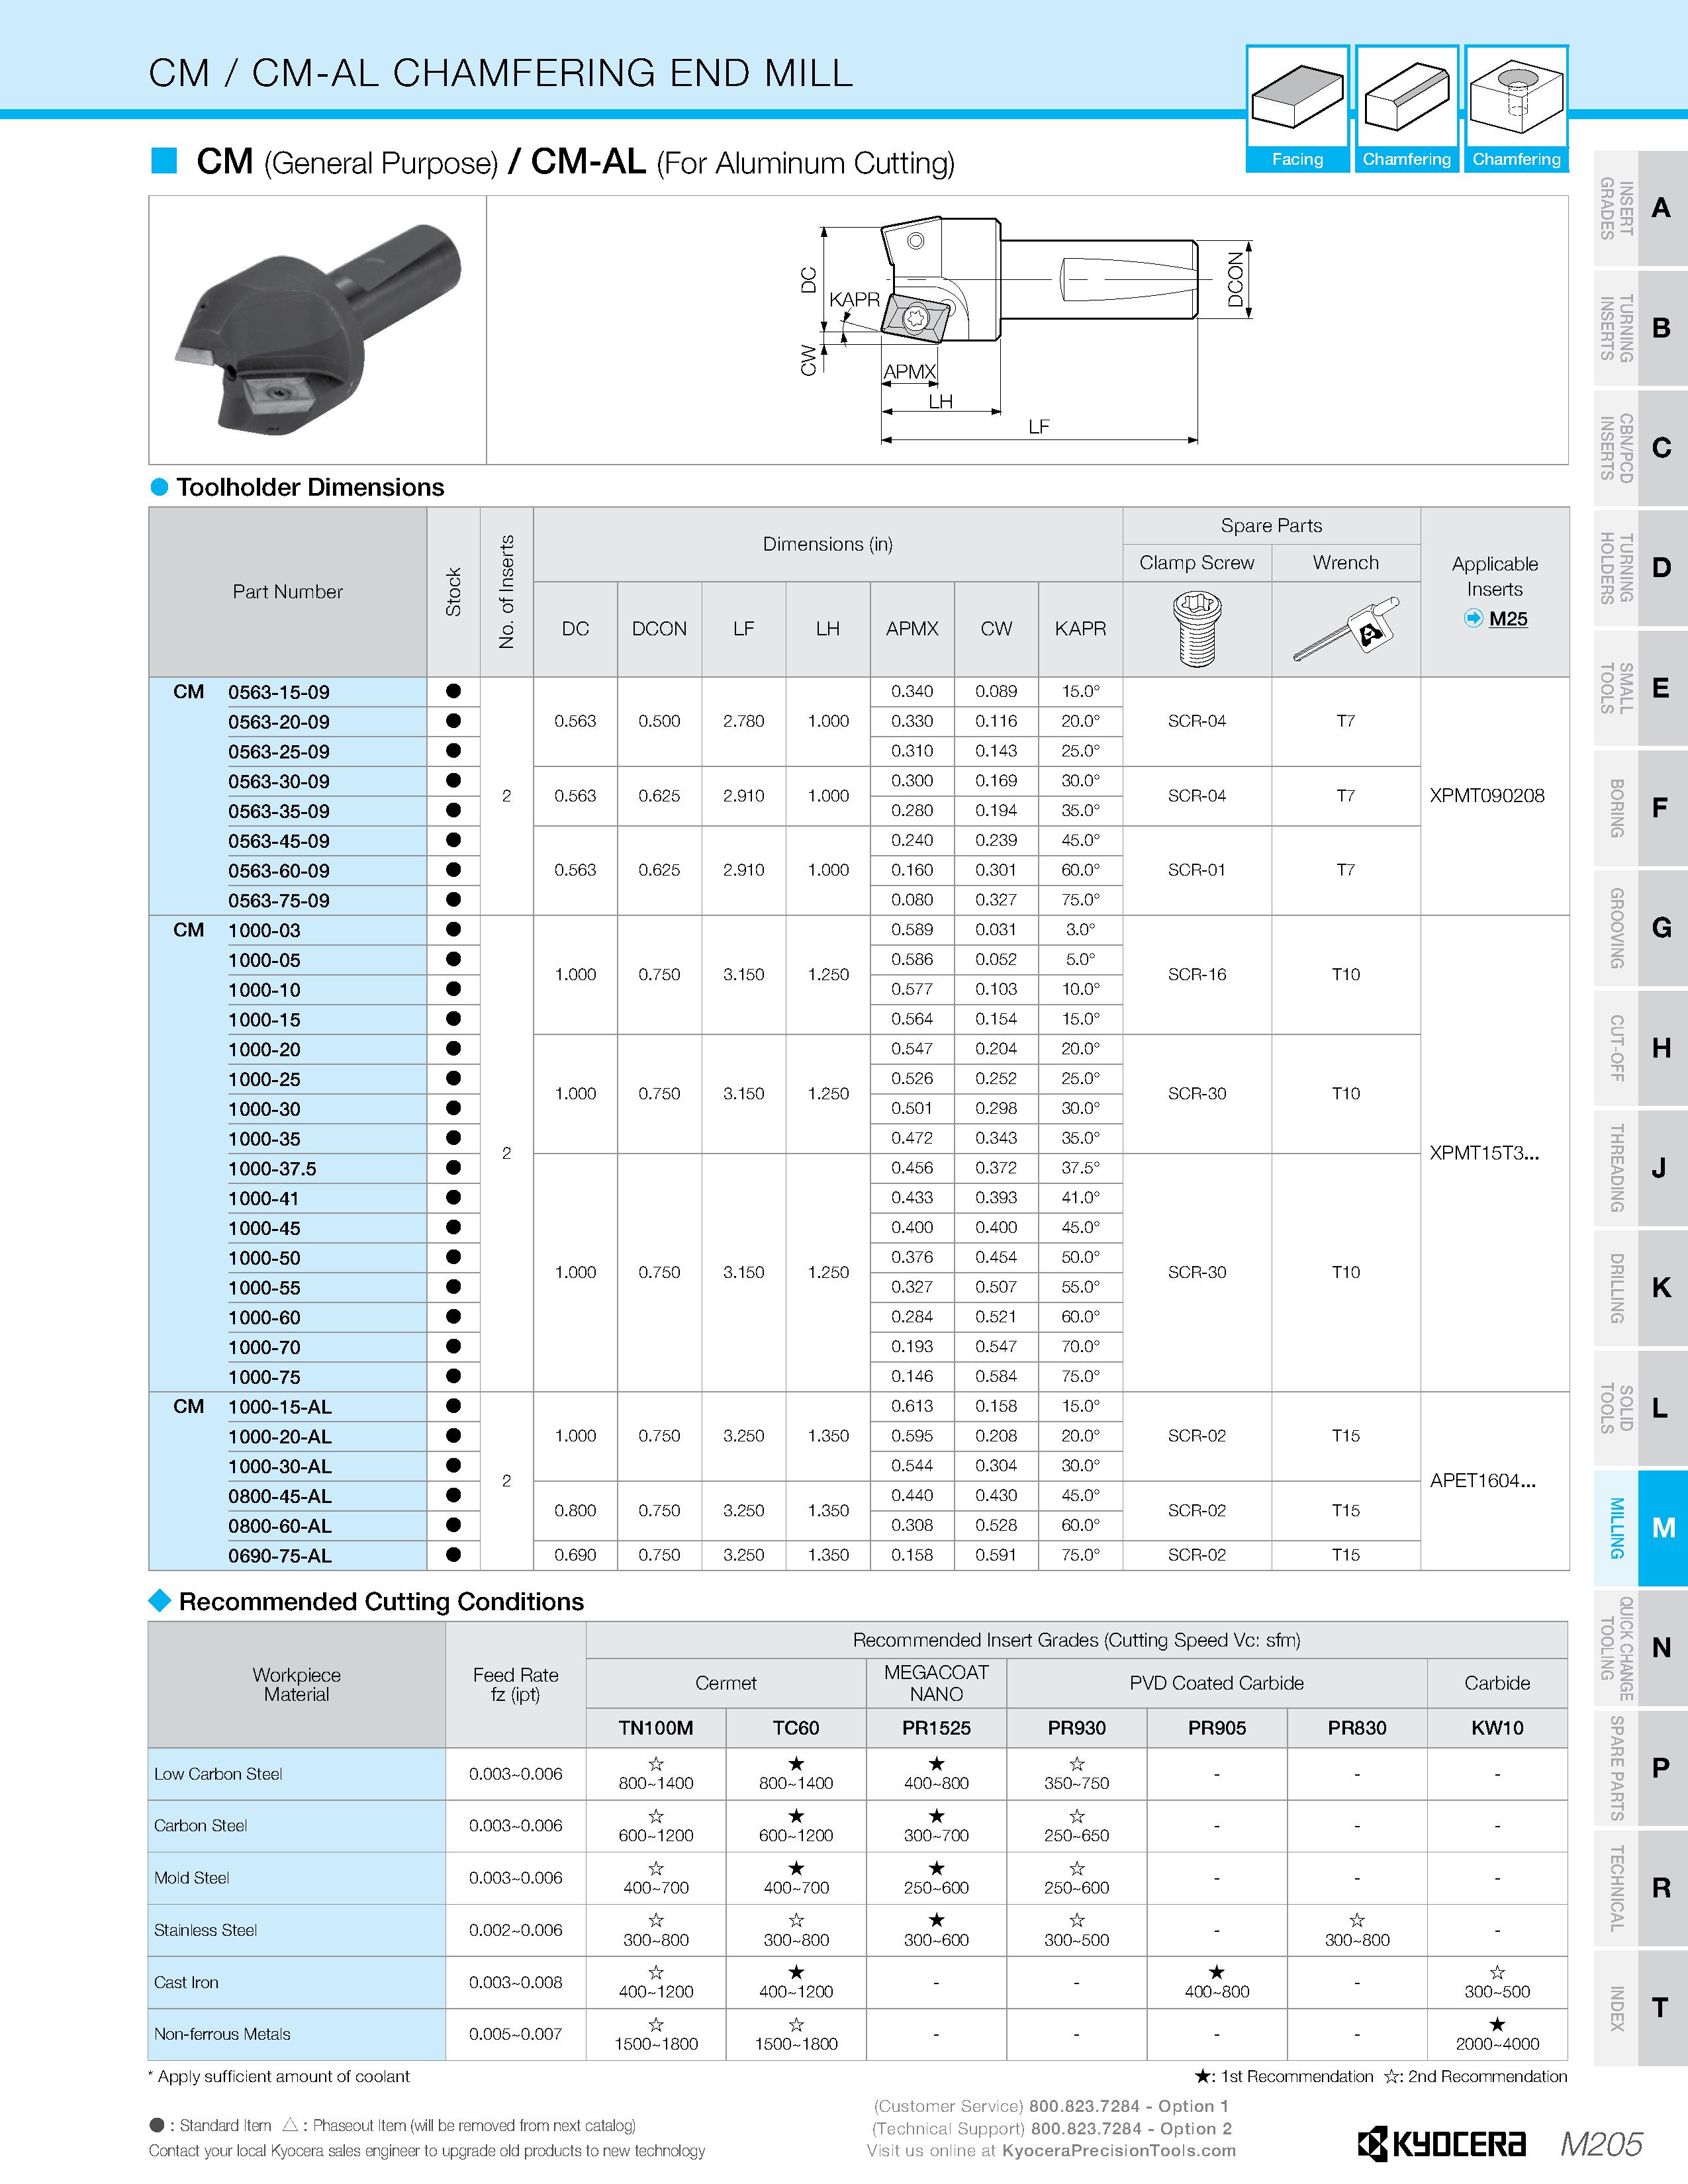Click the APMX column header
The width and height of the screenshot is (1688, 2184).
pyautogui.click(x=912, y=629)
